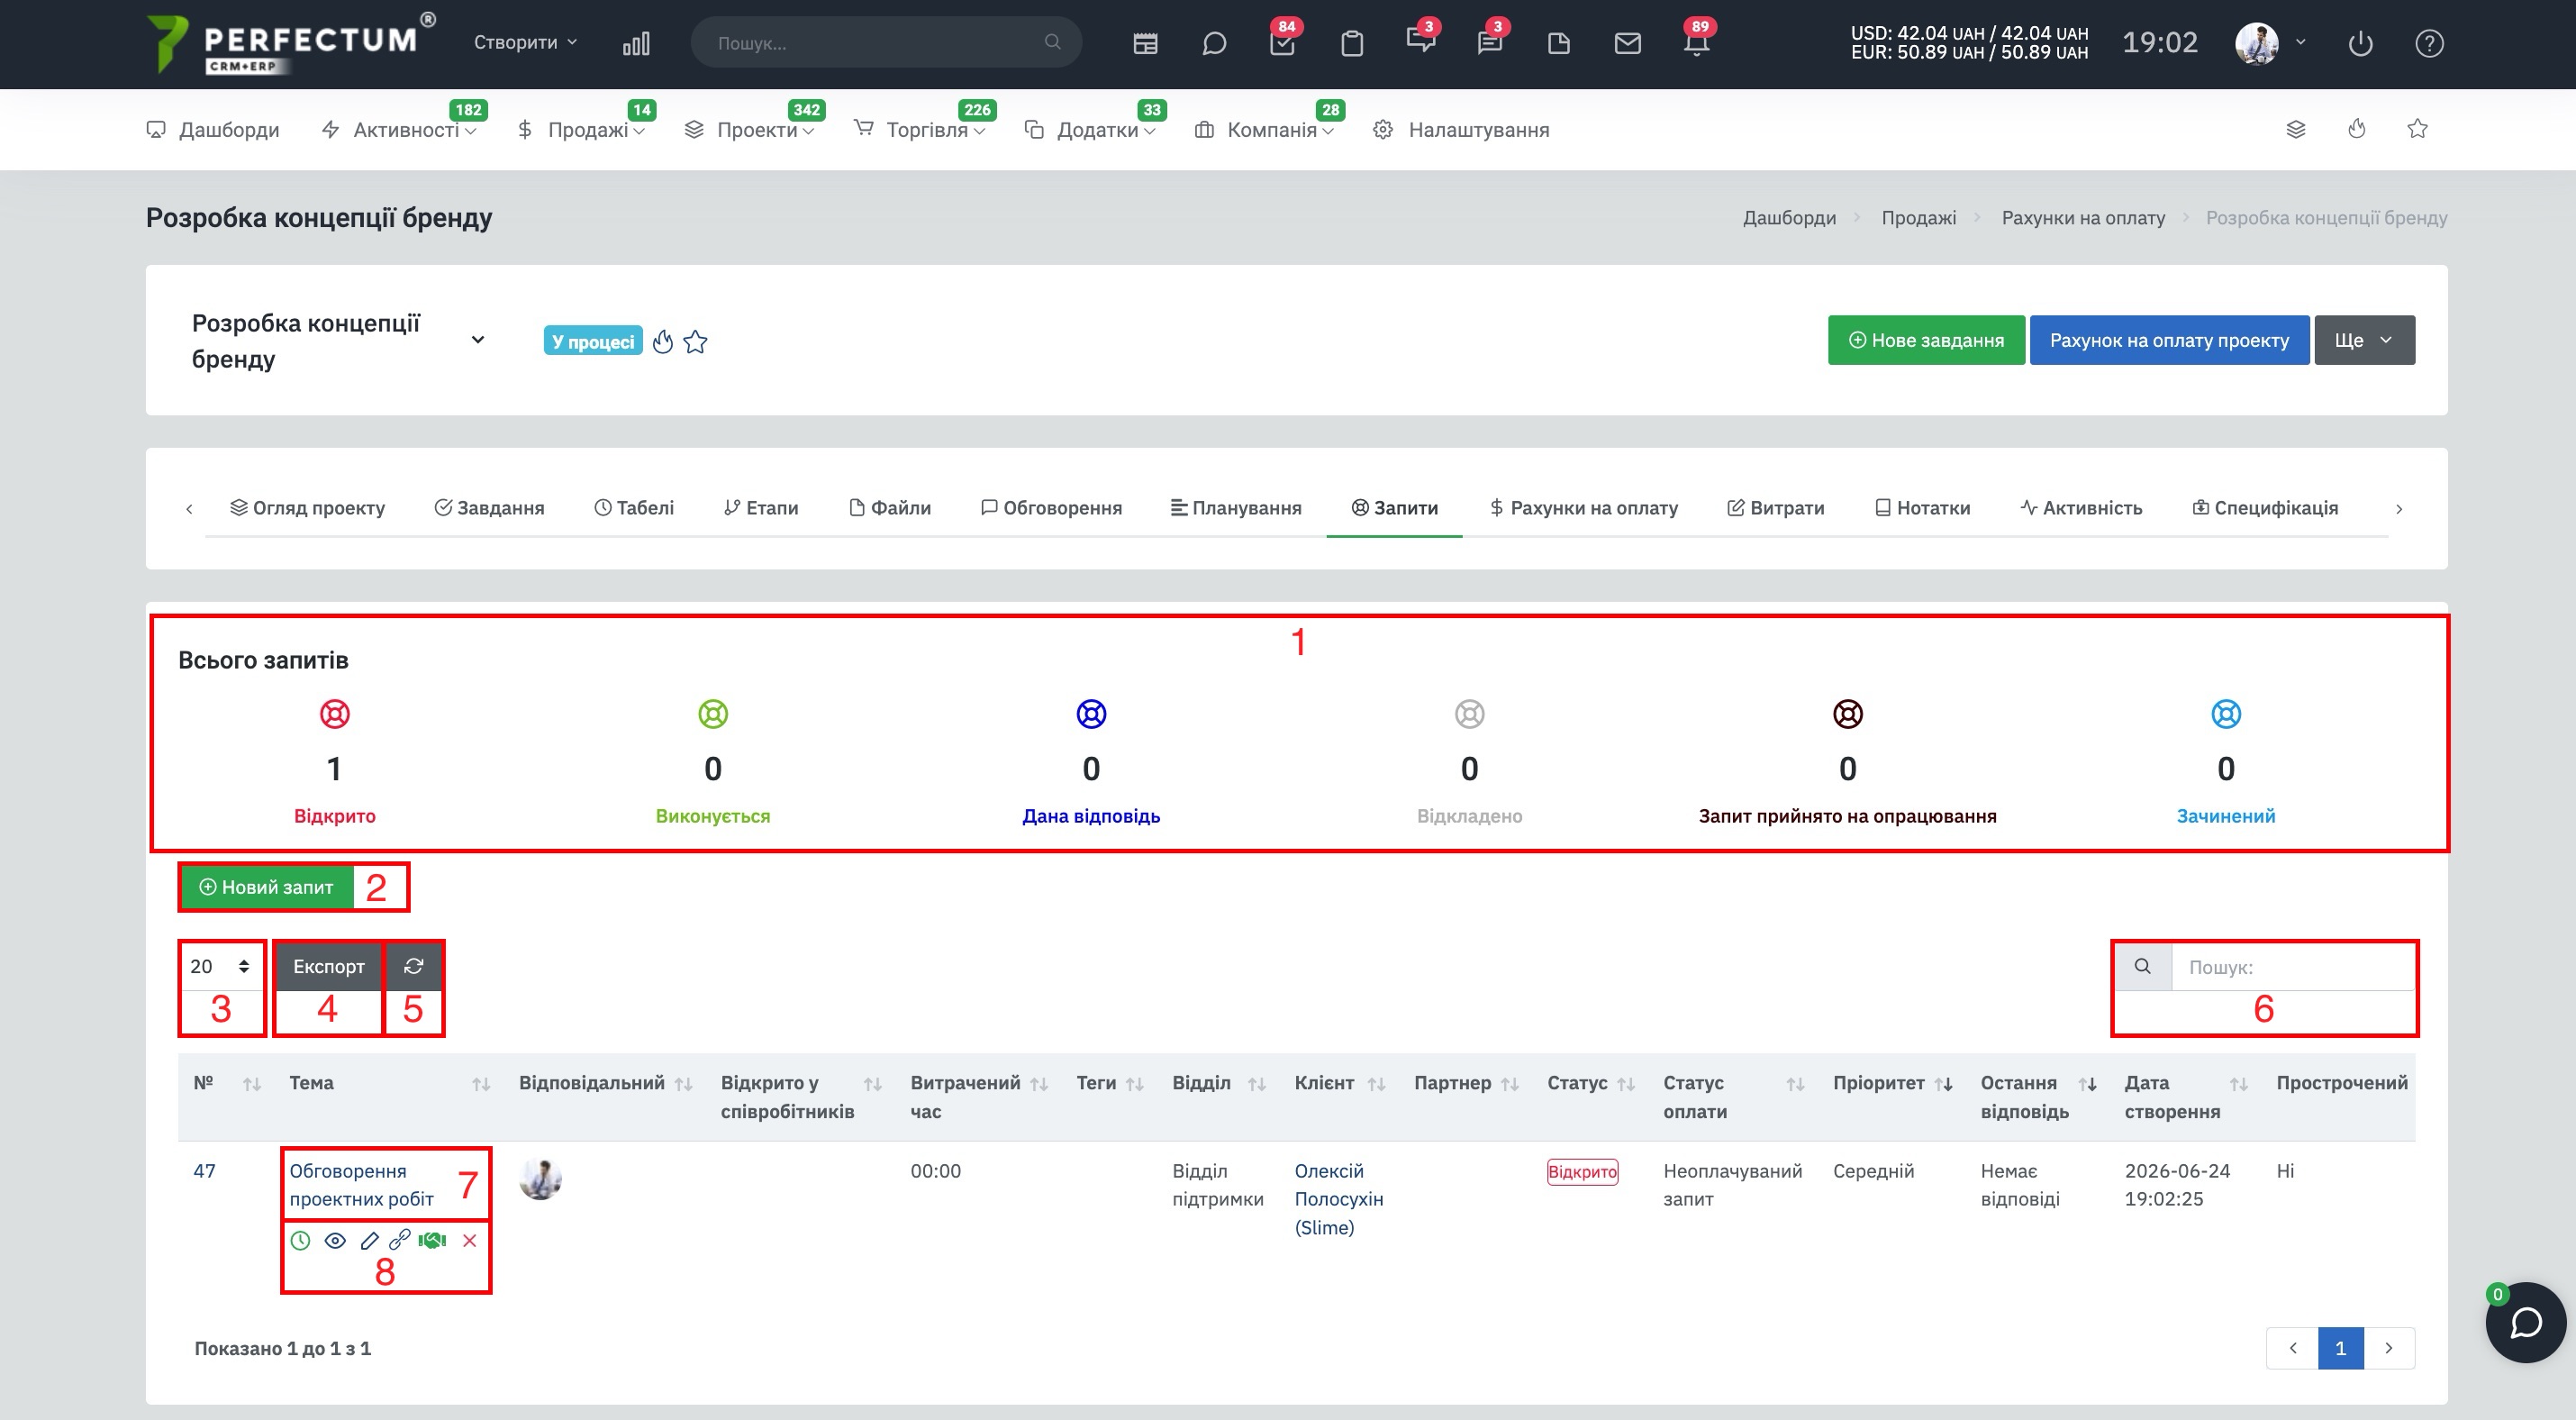
Task: Switch to the Завдання tab
Action: 489,508
